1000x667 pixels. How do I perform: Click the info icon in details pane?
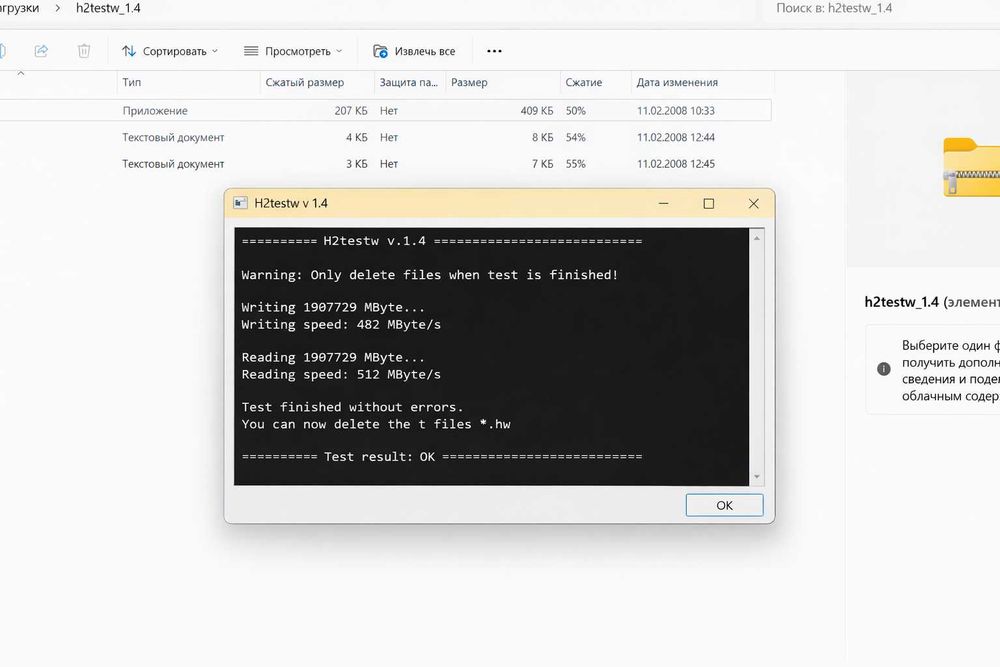click(883, 369)
